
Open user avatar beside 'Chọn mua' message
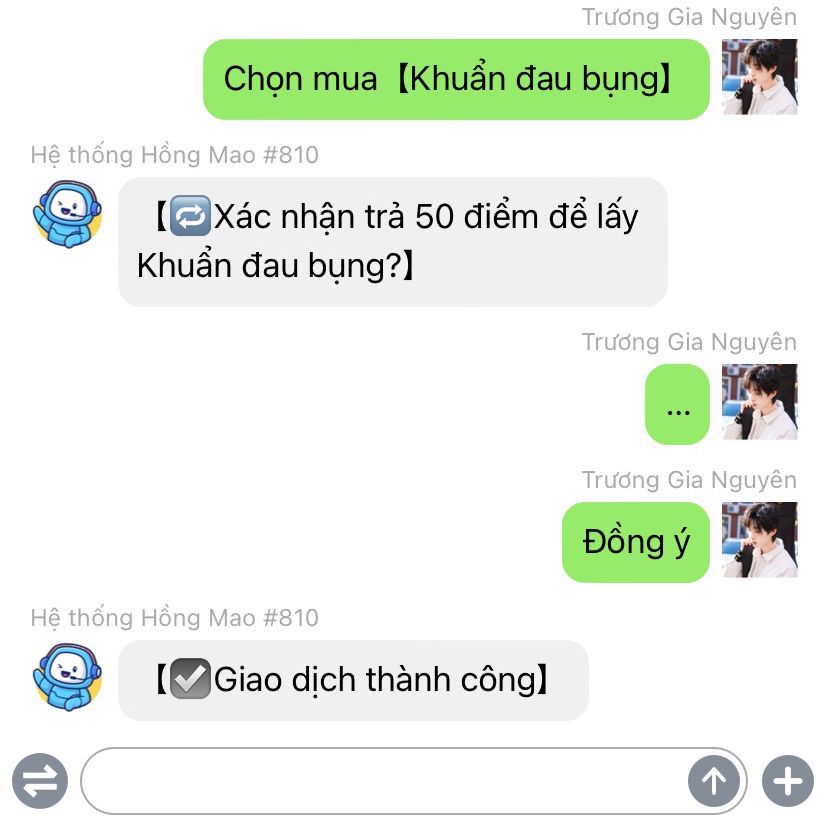click(759, 77)
